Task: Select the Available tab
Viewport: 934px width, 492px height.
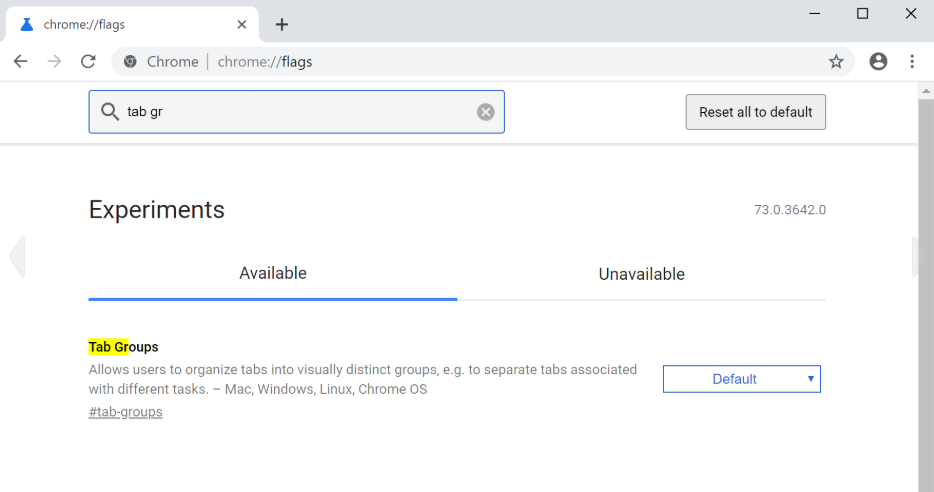Action: click(x=273, y=273)
